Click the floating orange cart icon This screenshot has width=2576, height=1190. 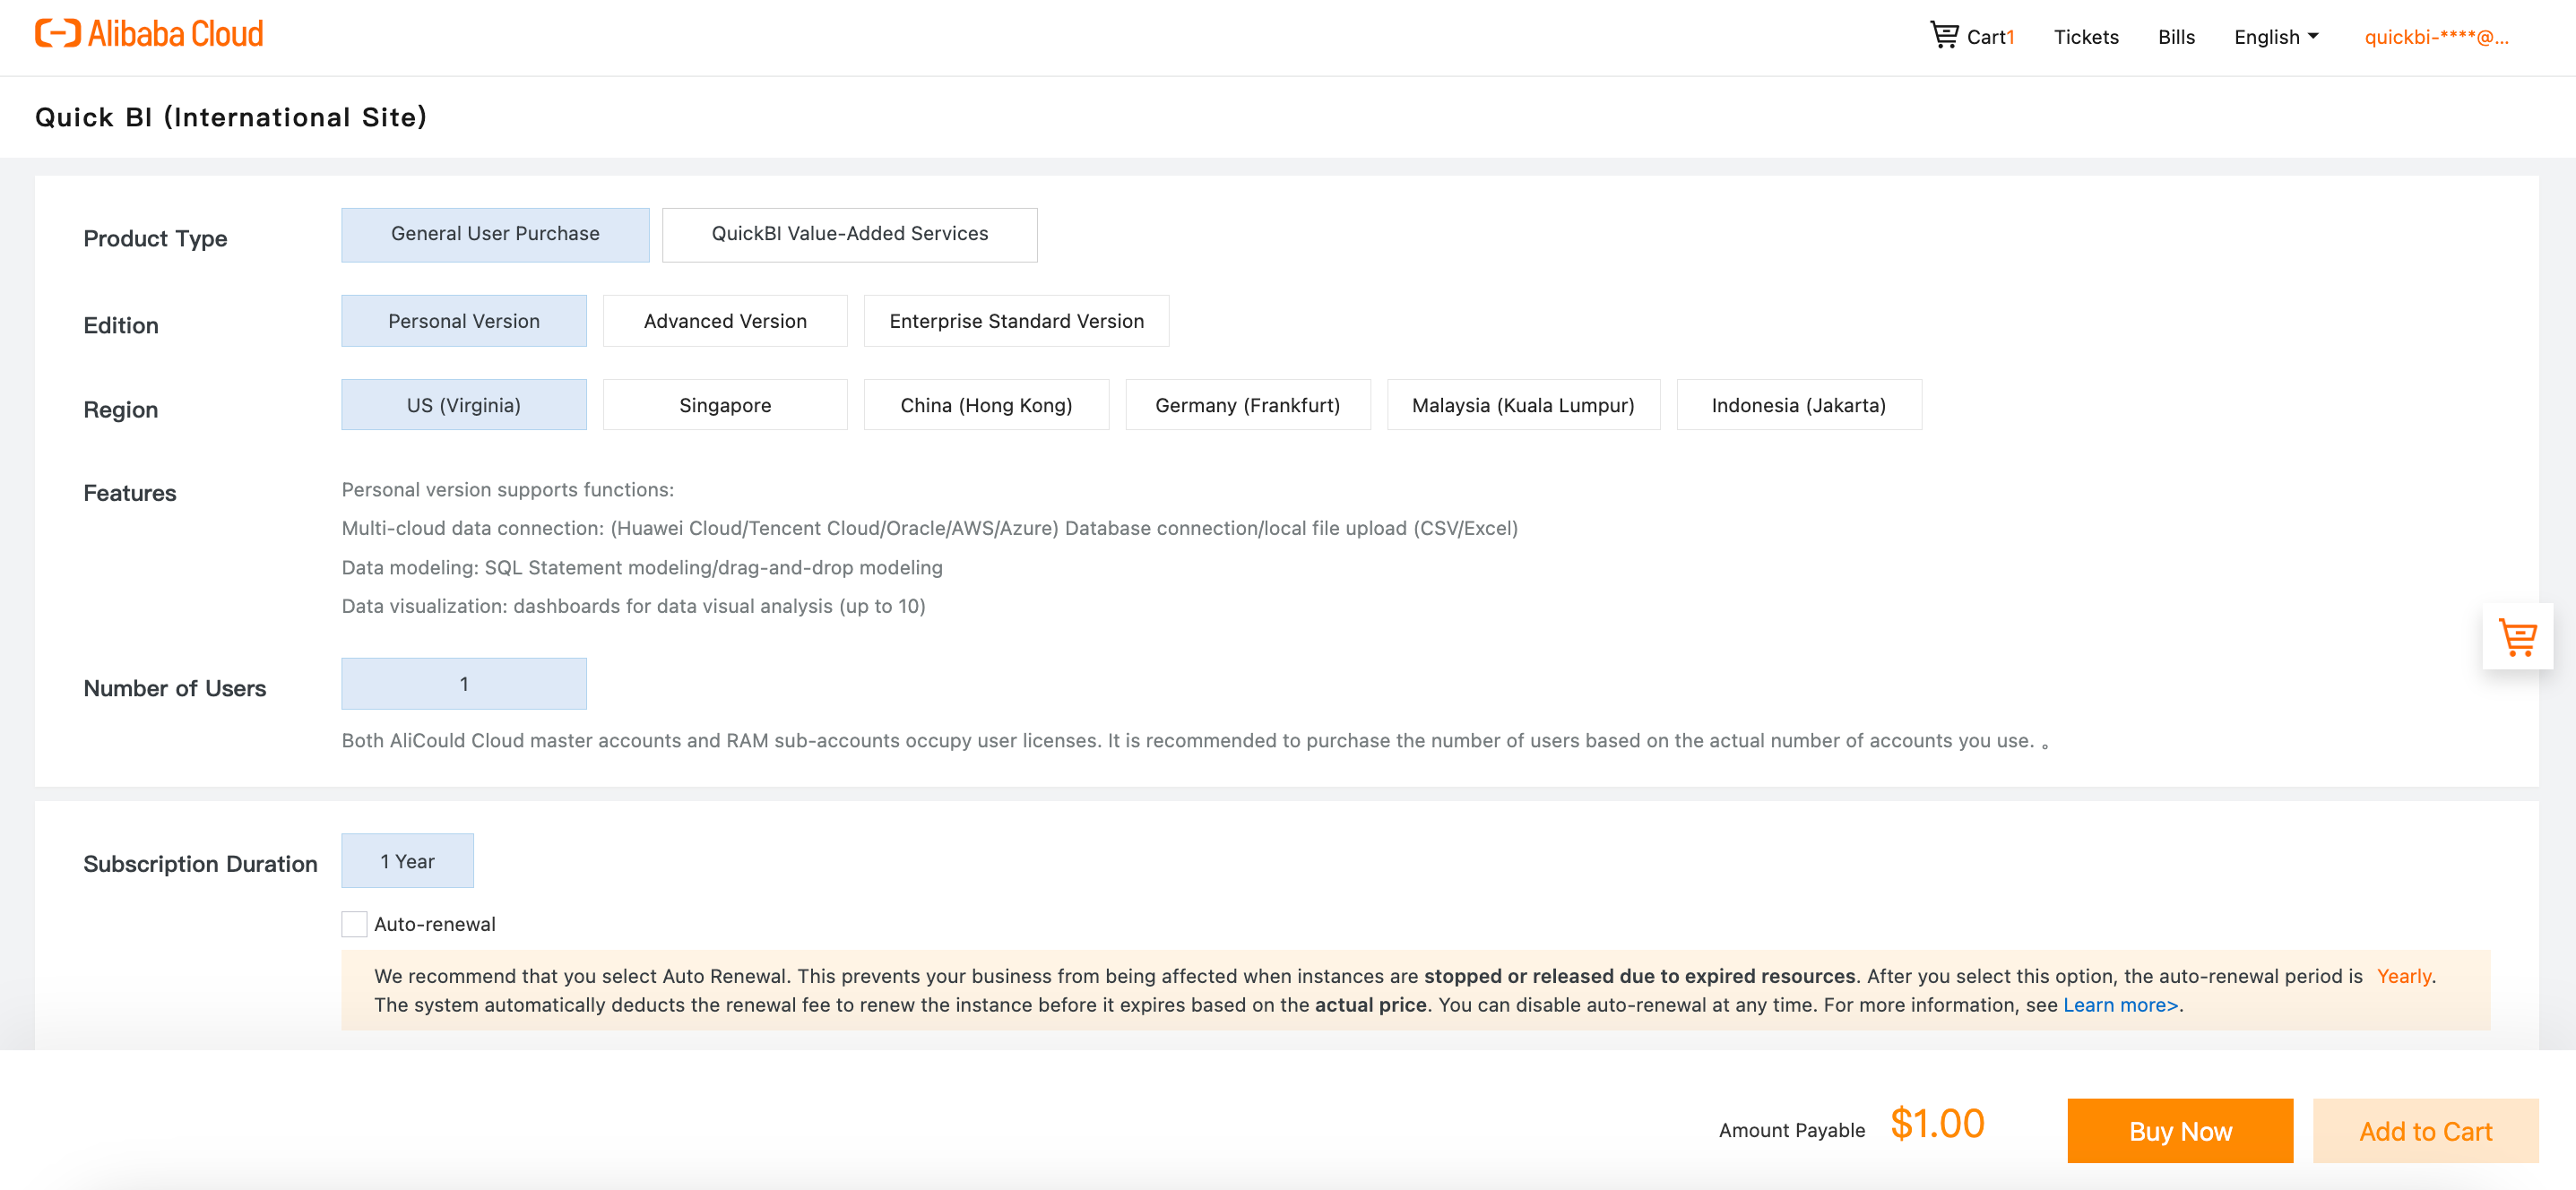pyautogui.click(x=2517, y=636)
